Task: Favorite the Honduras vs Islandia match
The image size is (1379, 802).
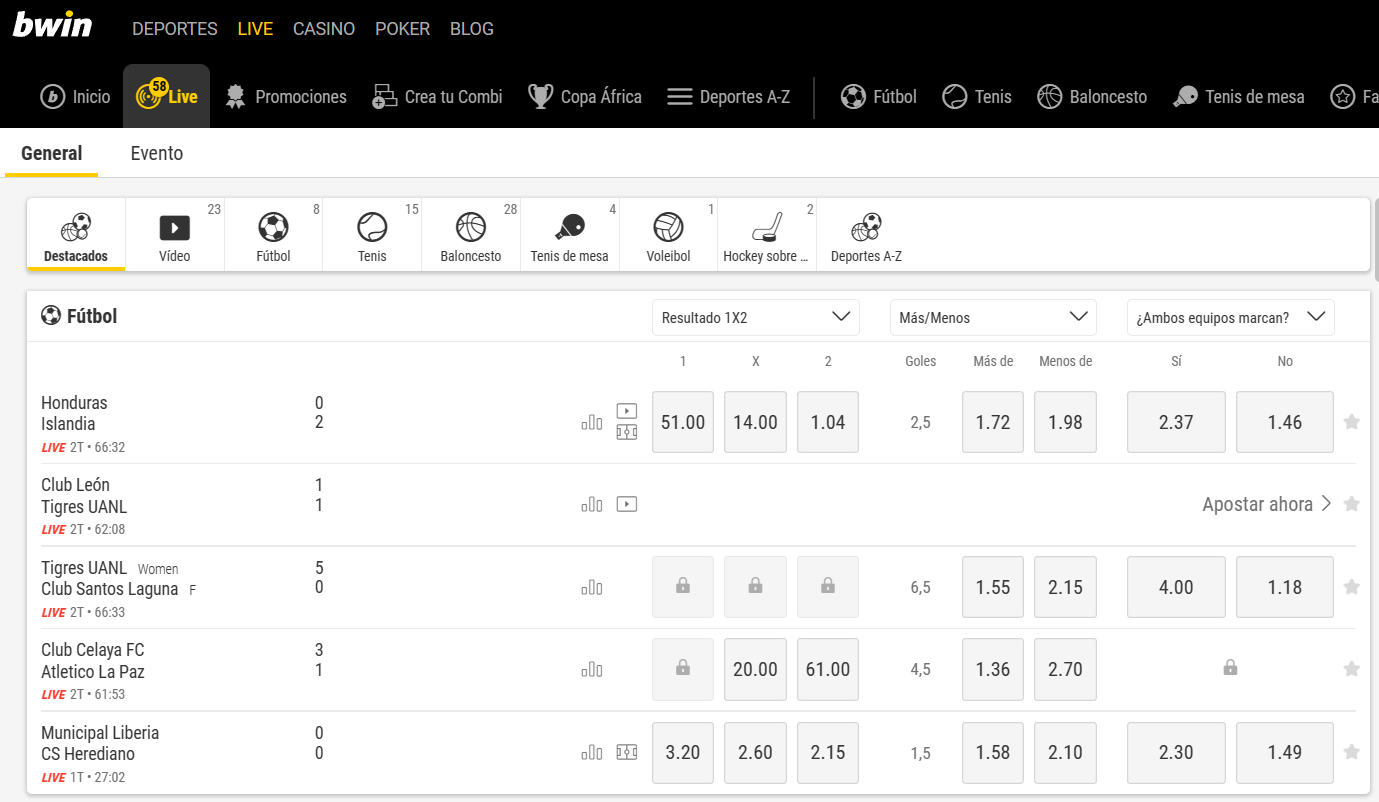Action: [x=1352, y=422]
